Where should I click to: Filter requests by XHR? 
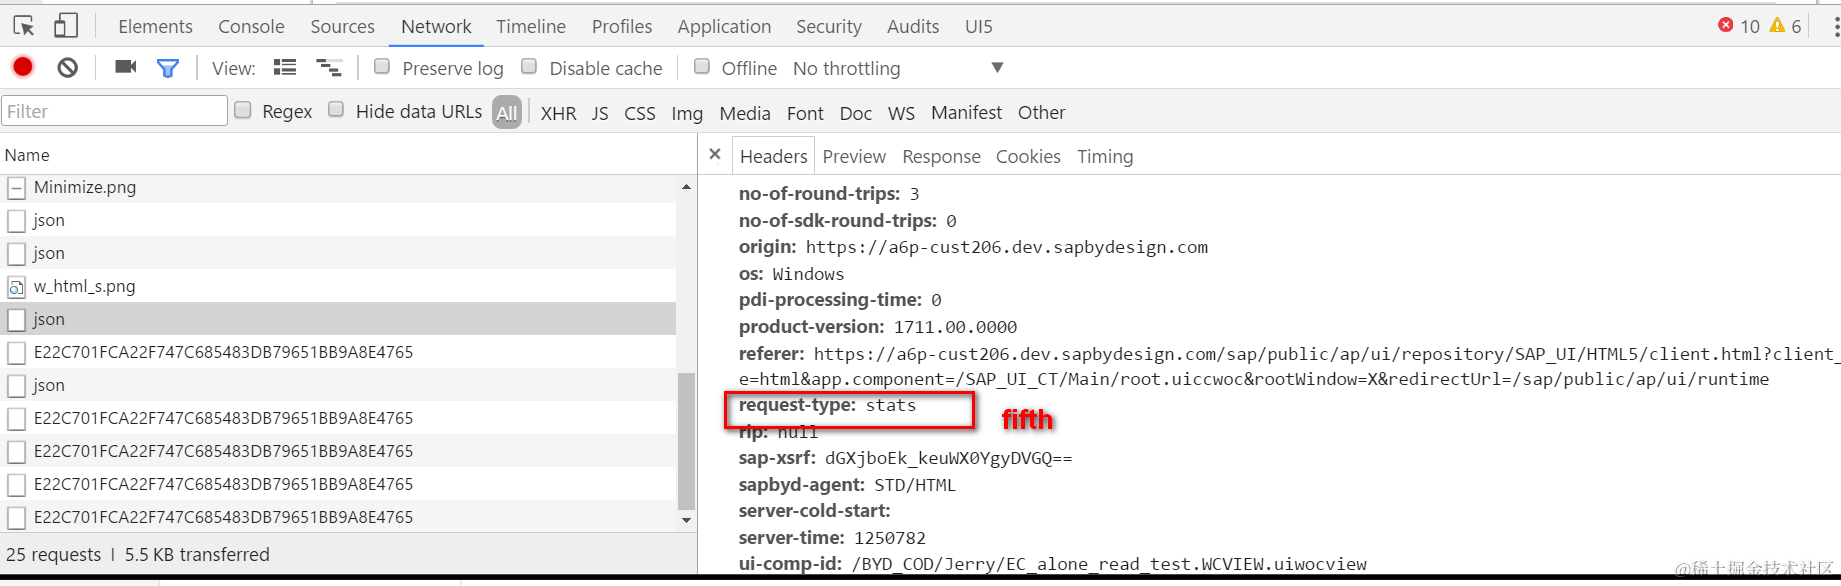tap(558, 113)
